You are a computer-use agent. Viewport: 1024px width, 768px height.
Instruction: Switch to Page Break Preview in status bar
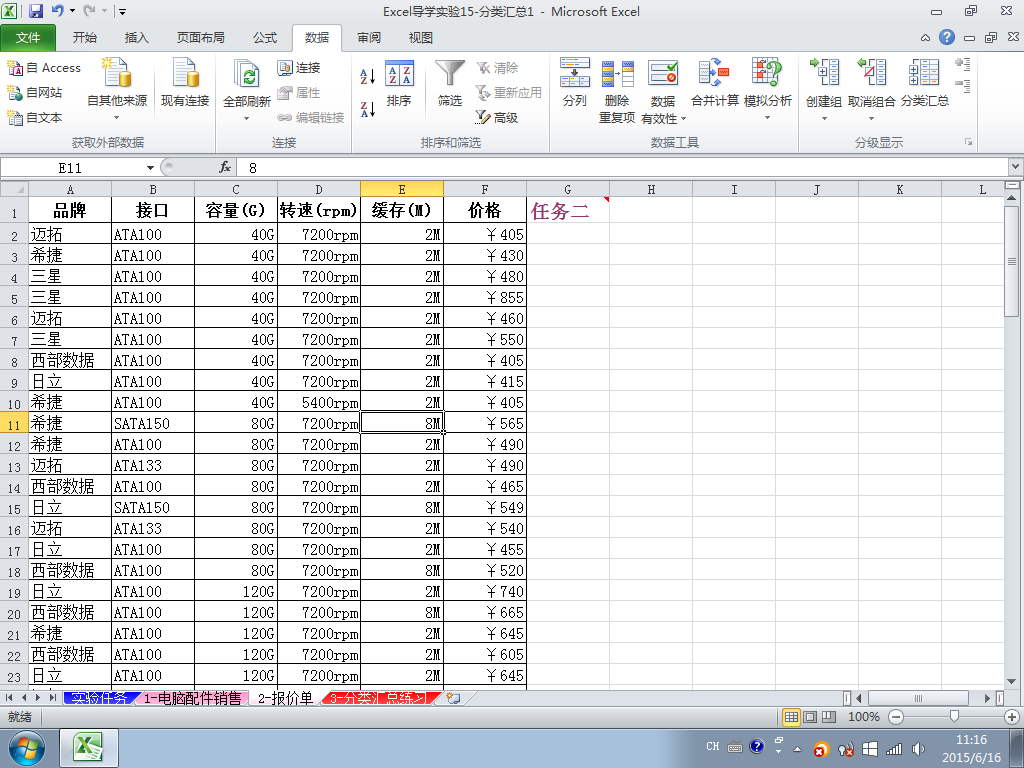click(829, 717)
